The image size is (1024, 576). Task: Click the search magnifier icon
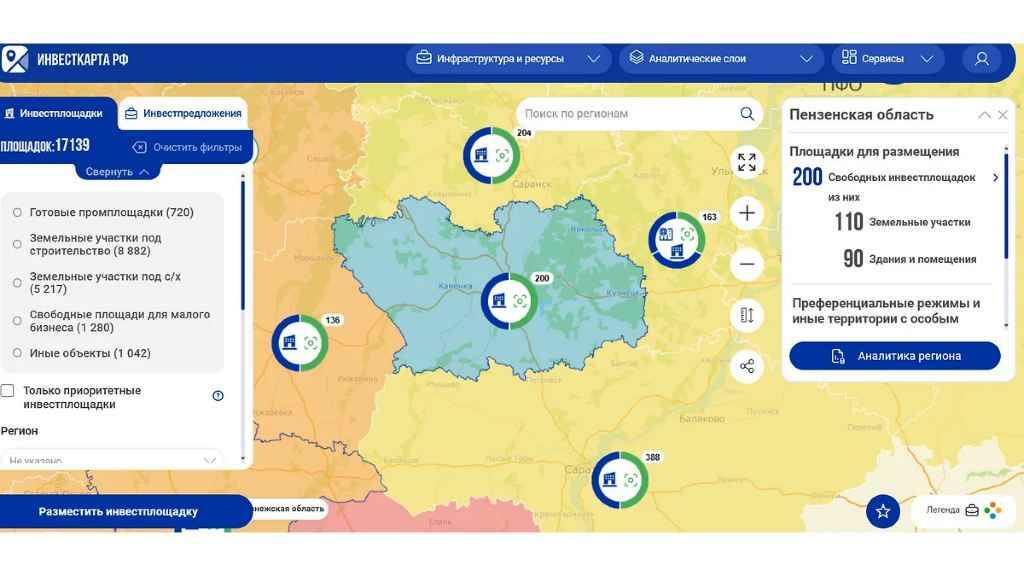tap(747, 114)
